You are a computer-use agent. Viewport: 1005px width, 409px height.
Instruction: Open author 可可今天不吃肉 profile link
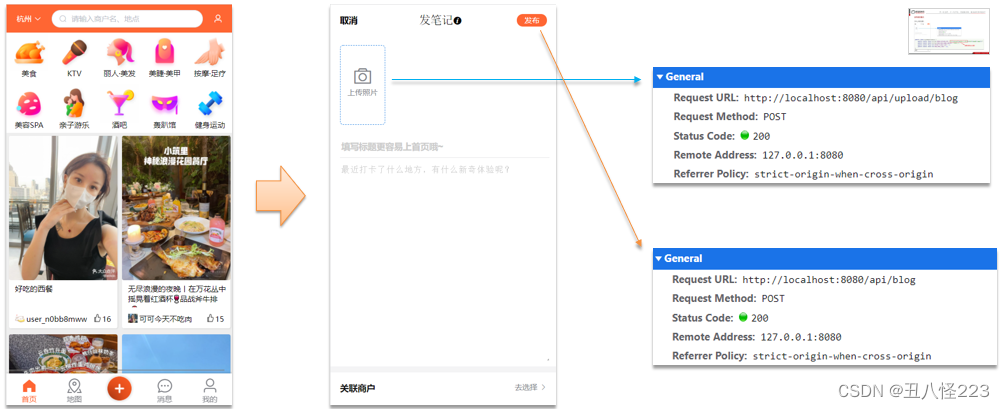[x=160, y=319]
